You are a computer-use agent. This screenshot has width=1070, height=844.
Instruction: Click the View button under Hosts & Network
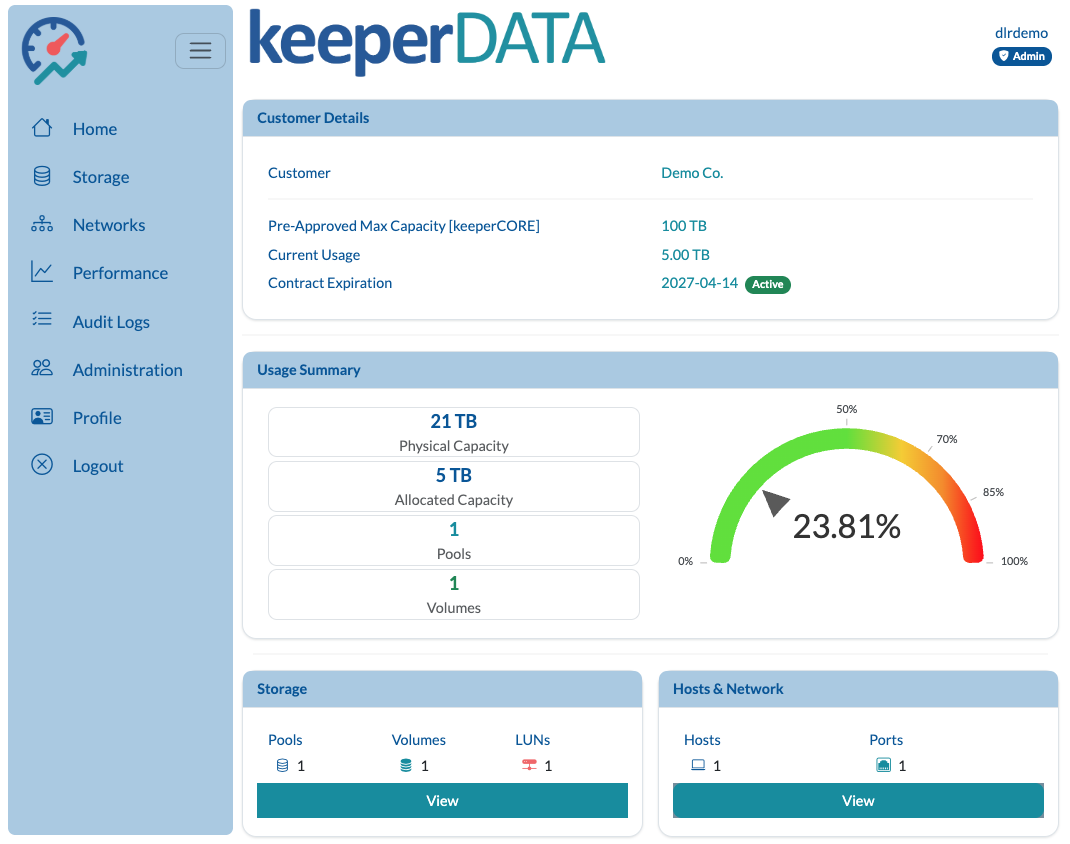click(858, 800)
